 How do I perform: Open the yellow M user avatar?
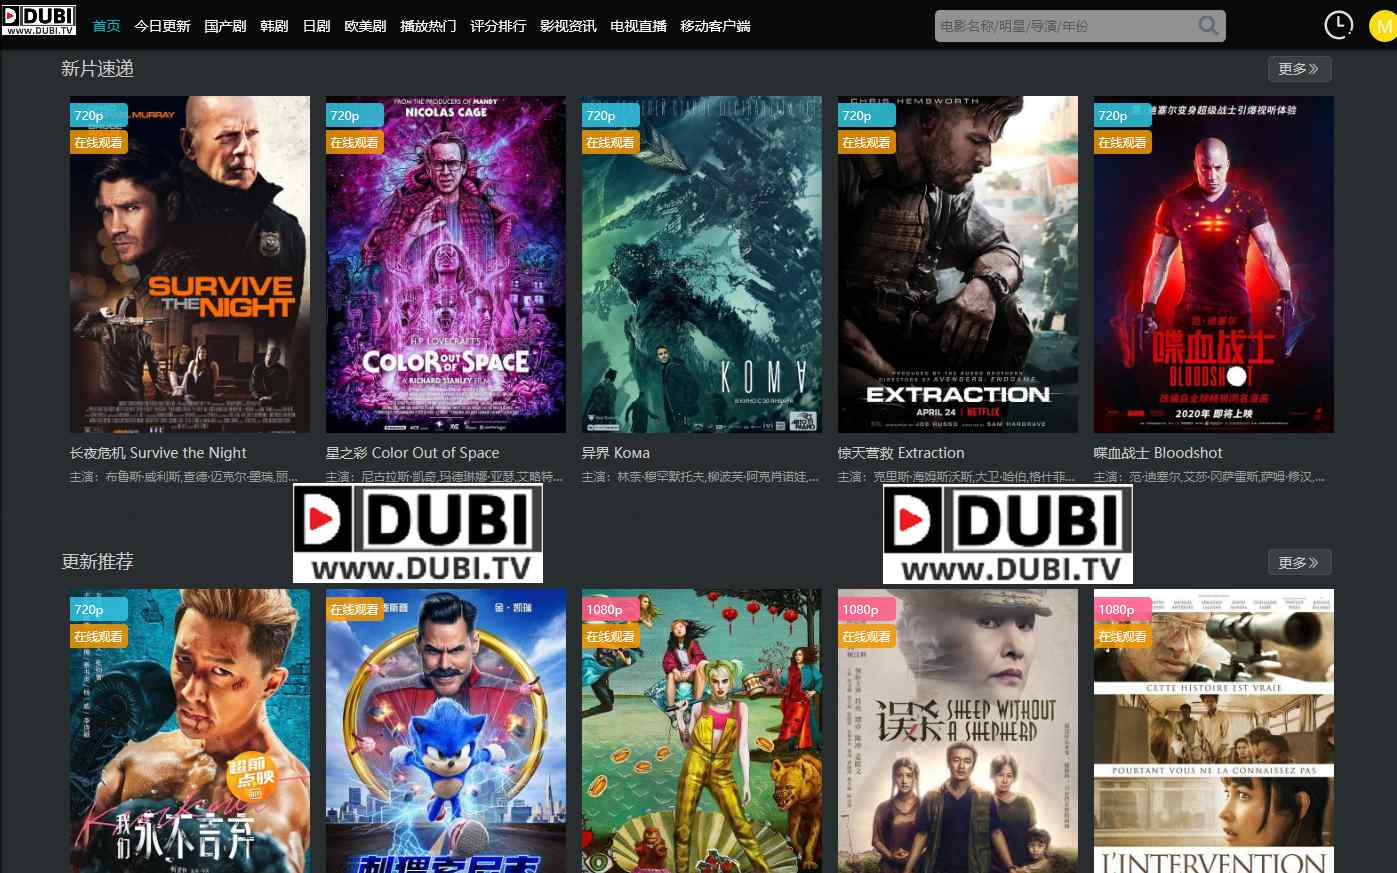click(x=1383, y=26)
